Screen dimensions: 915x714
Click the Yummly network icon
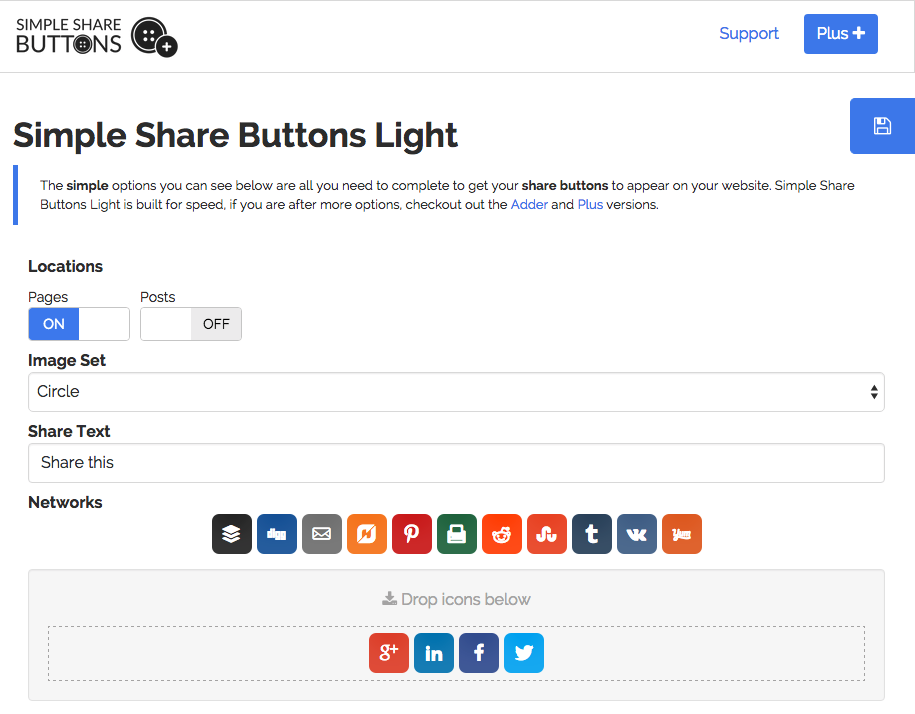[x=682, y=534]
